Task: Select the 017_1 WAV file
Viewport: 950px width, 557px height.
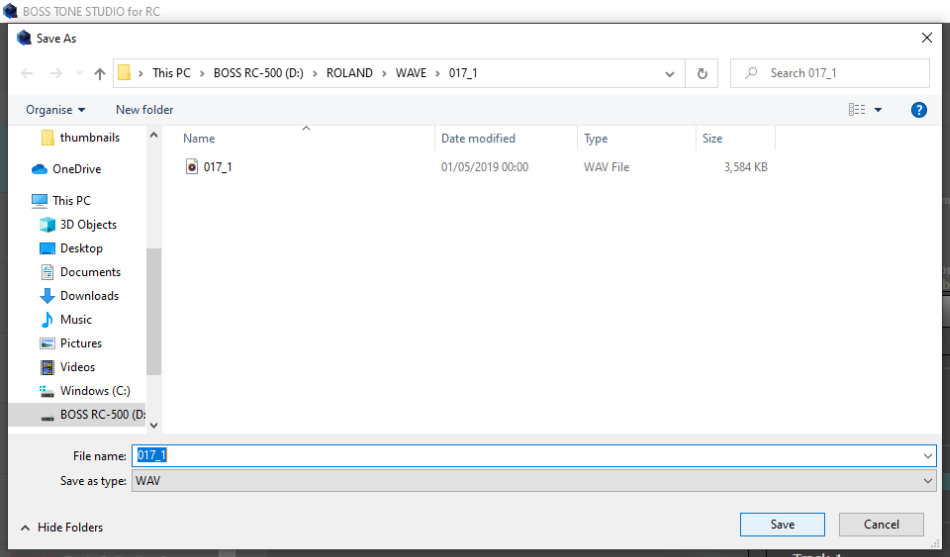Action: [218, 167]
